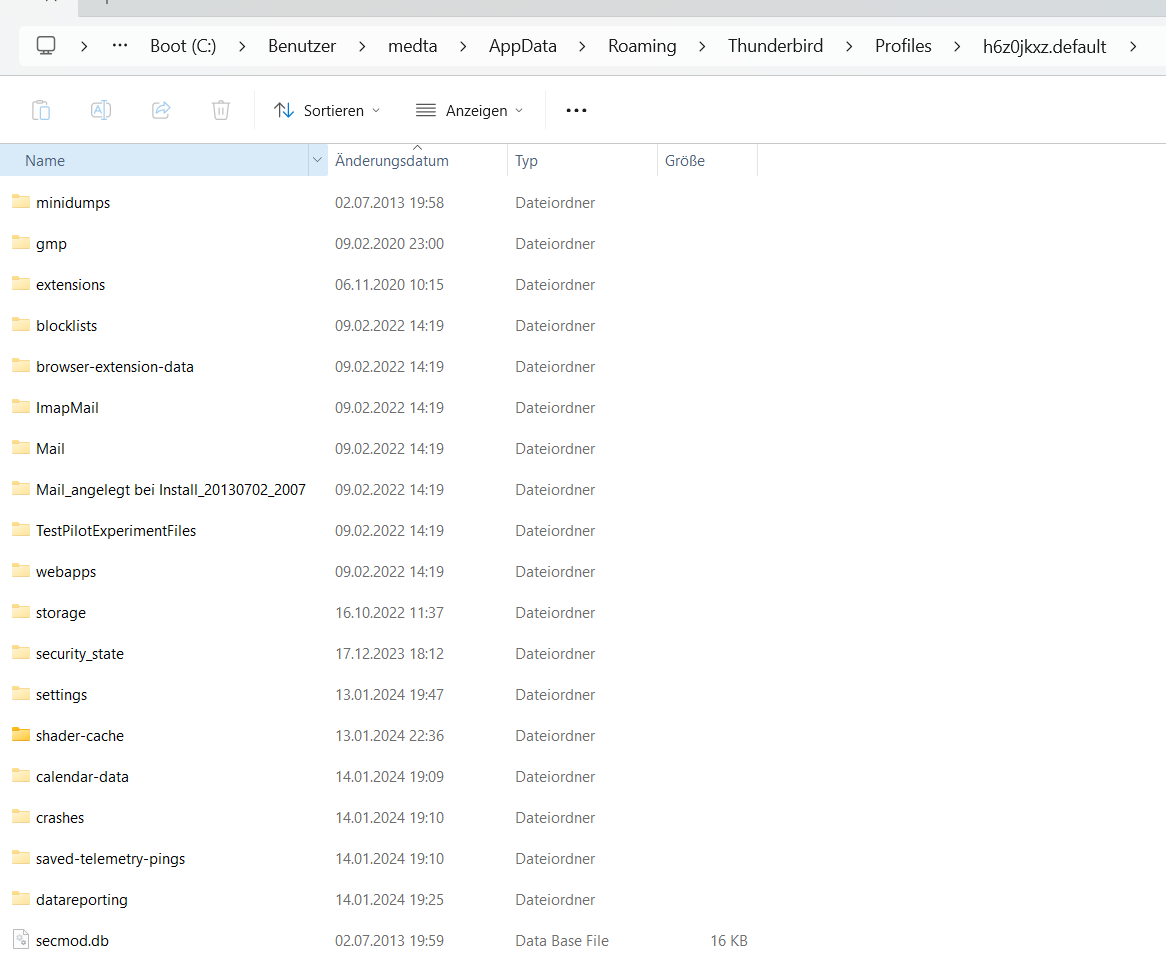Open the Sortieren dropdown menu
1166x974 pixels.
pyautogui.click(x=327, y=110)
